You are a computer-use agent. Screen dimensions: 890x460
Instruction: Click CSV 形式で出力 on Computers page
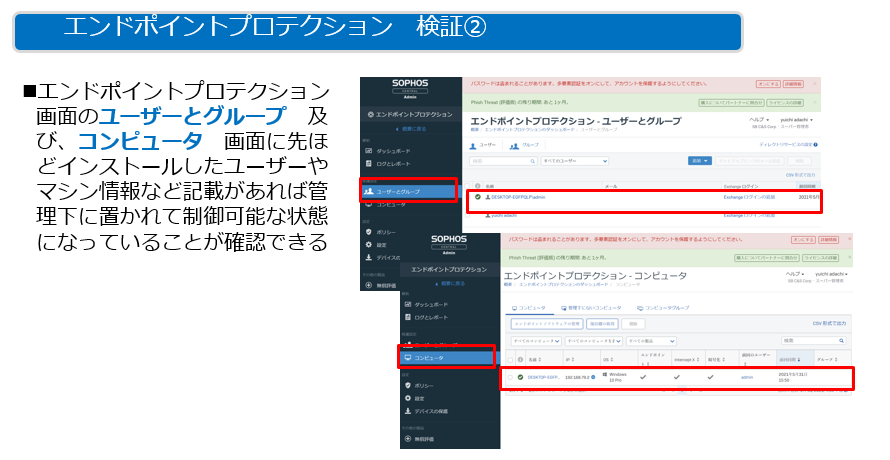[x=829, y=323]
